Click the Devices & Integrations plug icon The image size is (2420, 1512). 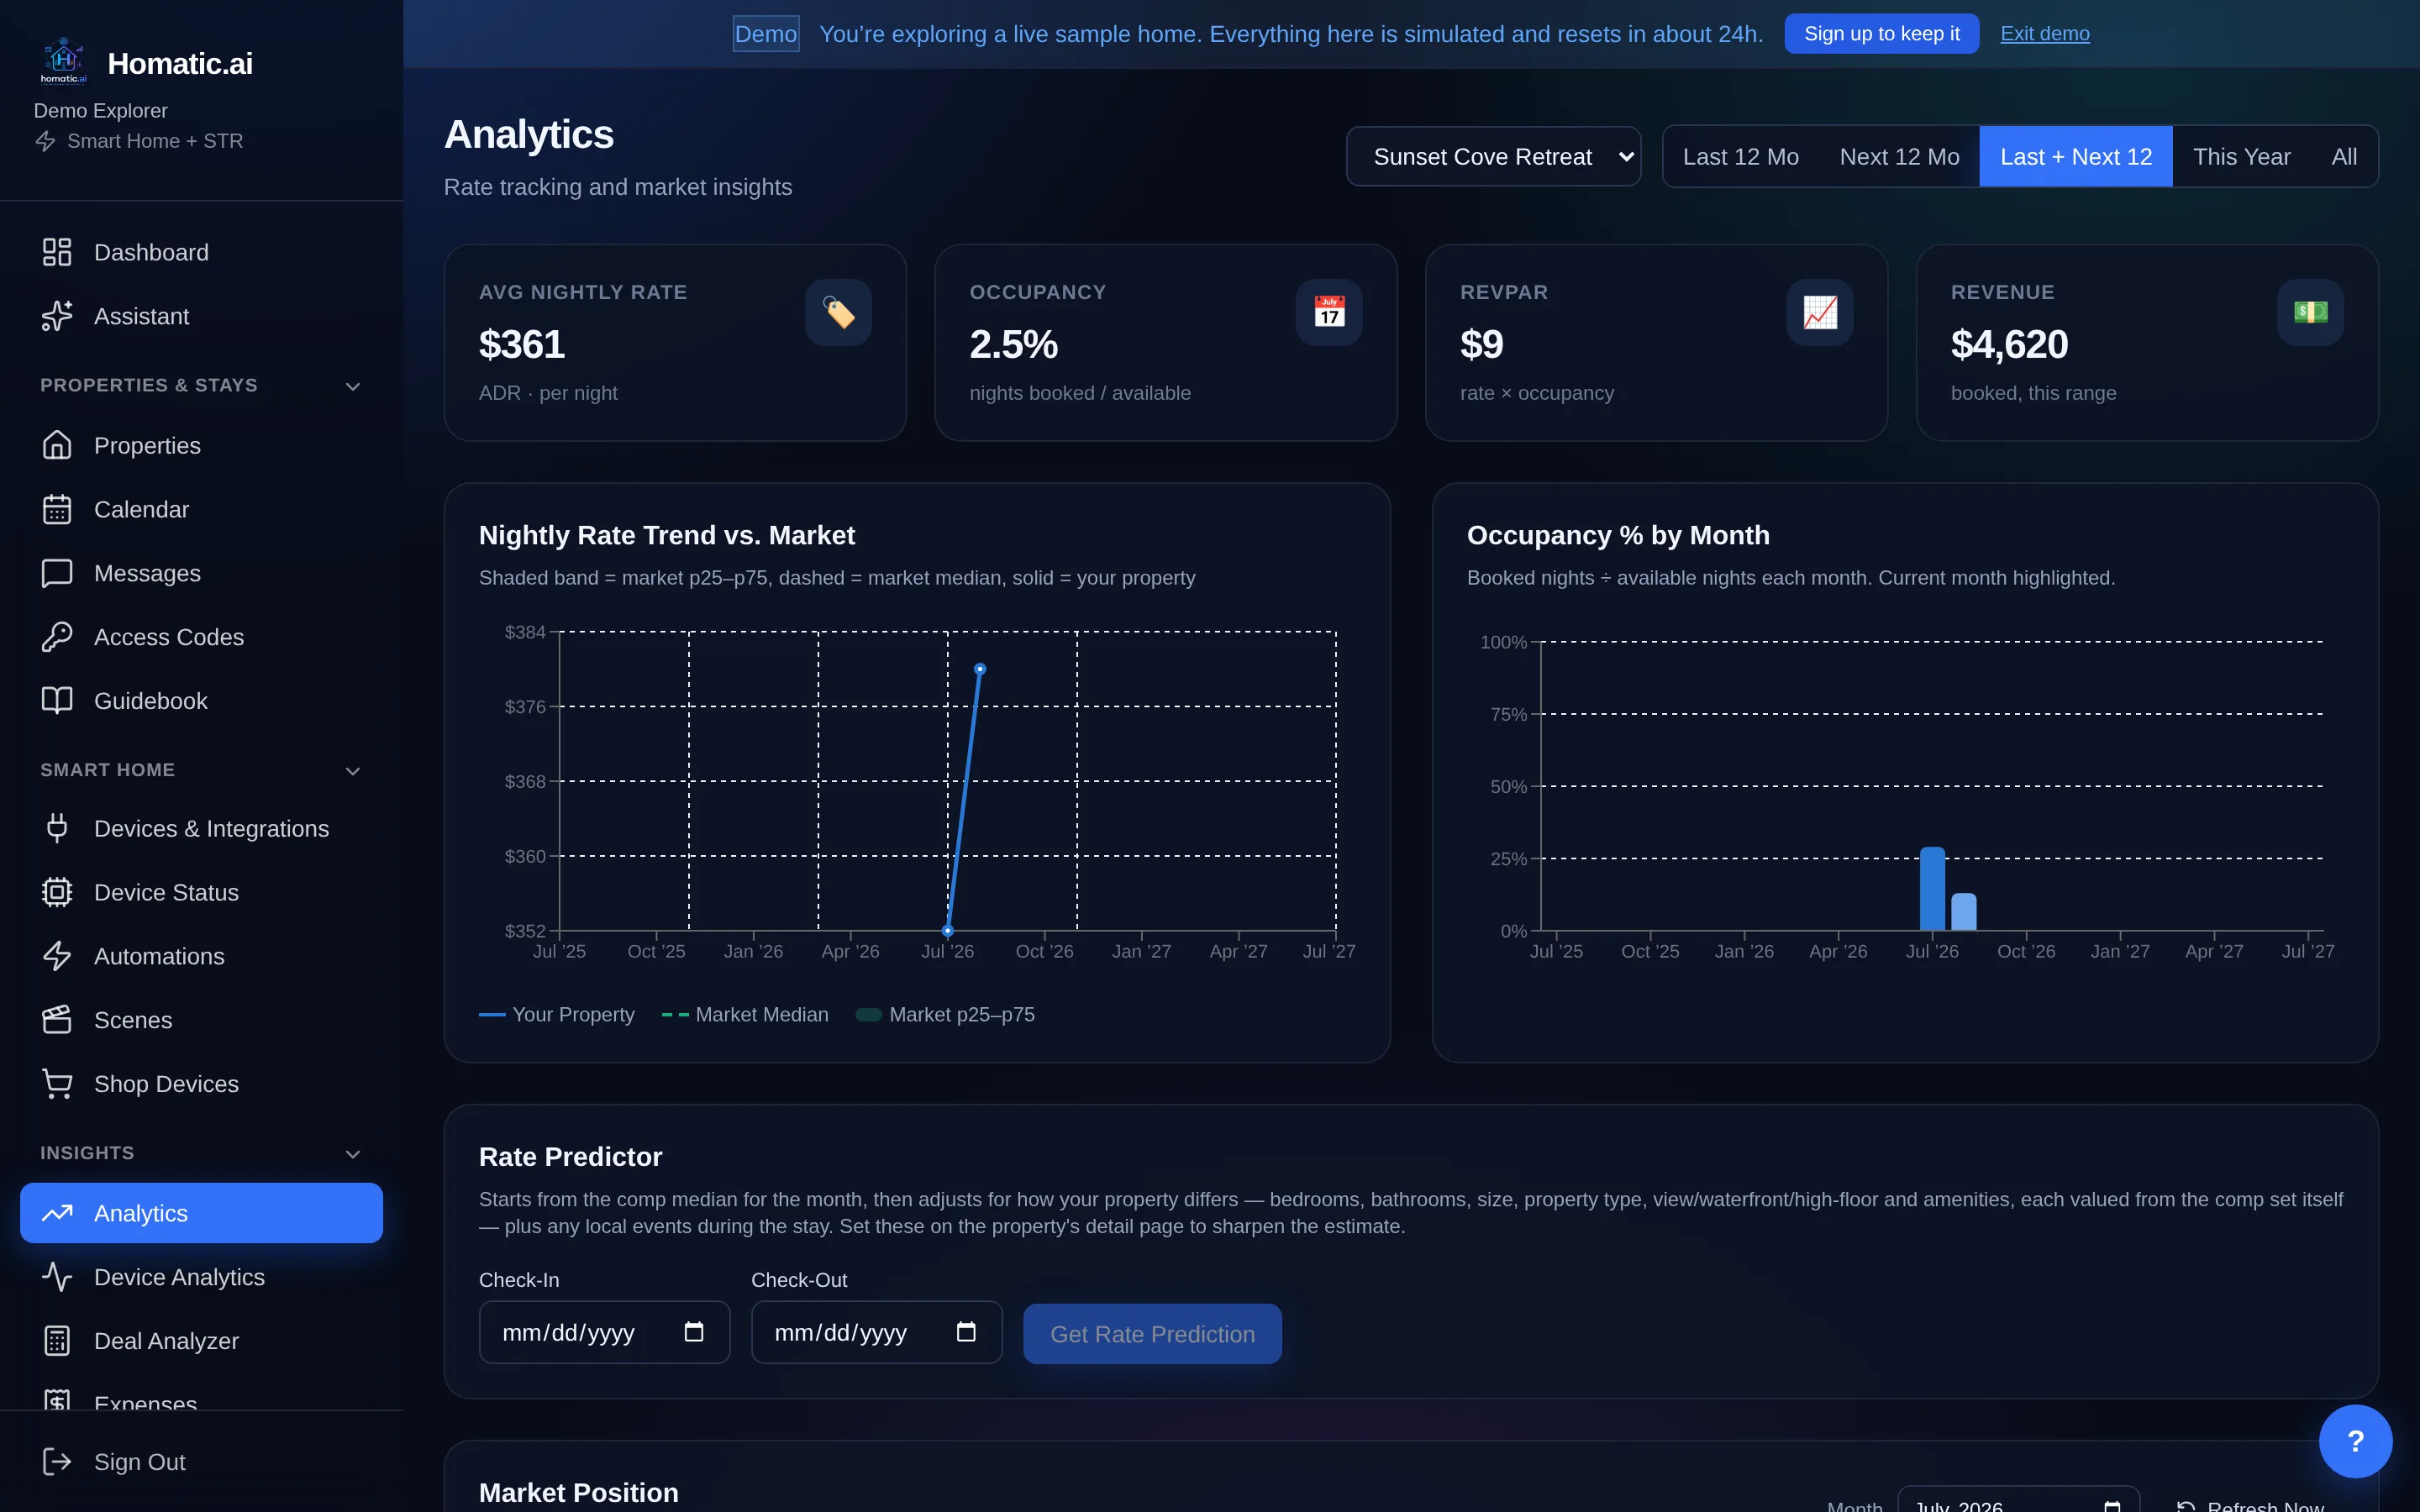point(57,828)
